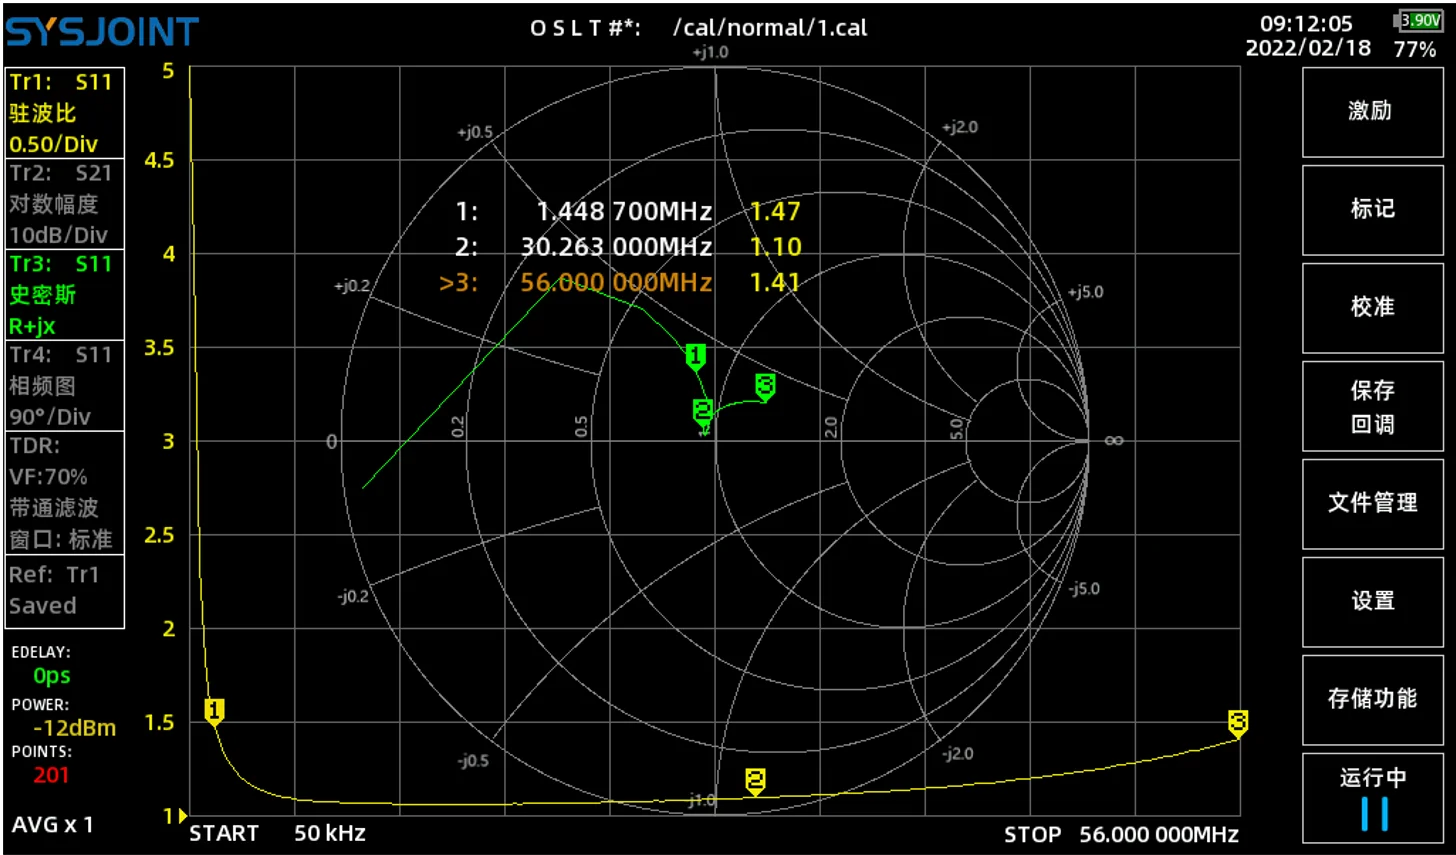Click yellow marker 1 on SWR trace
This screenshot has width=1456, height=855.
pos(214,711)
